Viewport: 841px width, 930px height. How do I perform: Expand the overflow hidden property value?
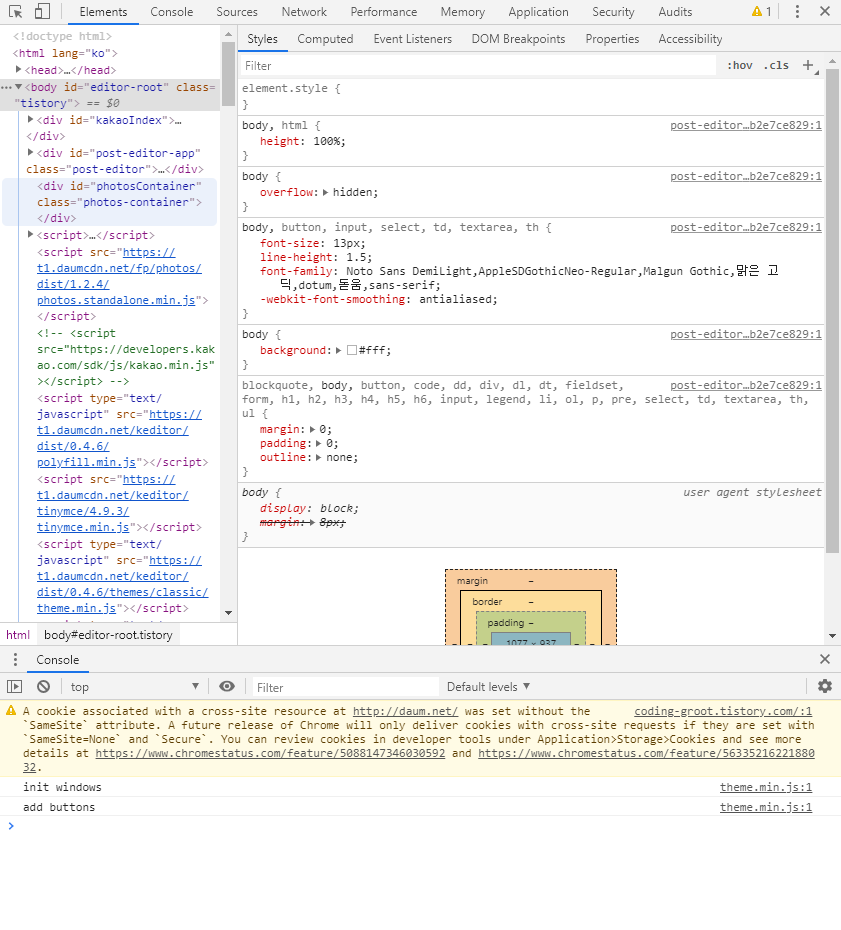coord(325,192)
